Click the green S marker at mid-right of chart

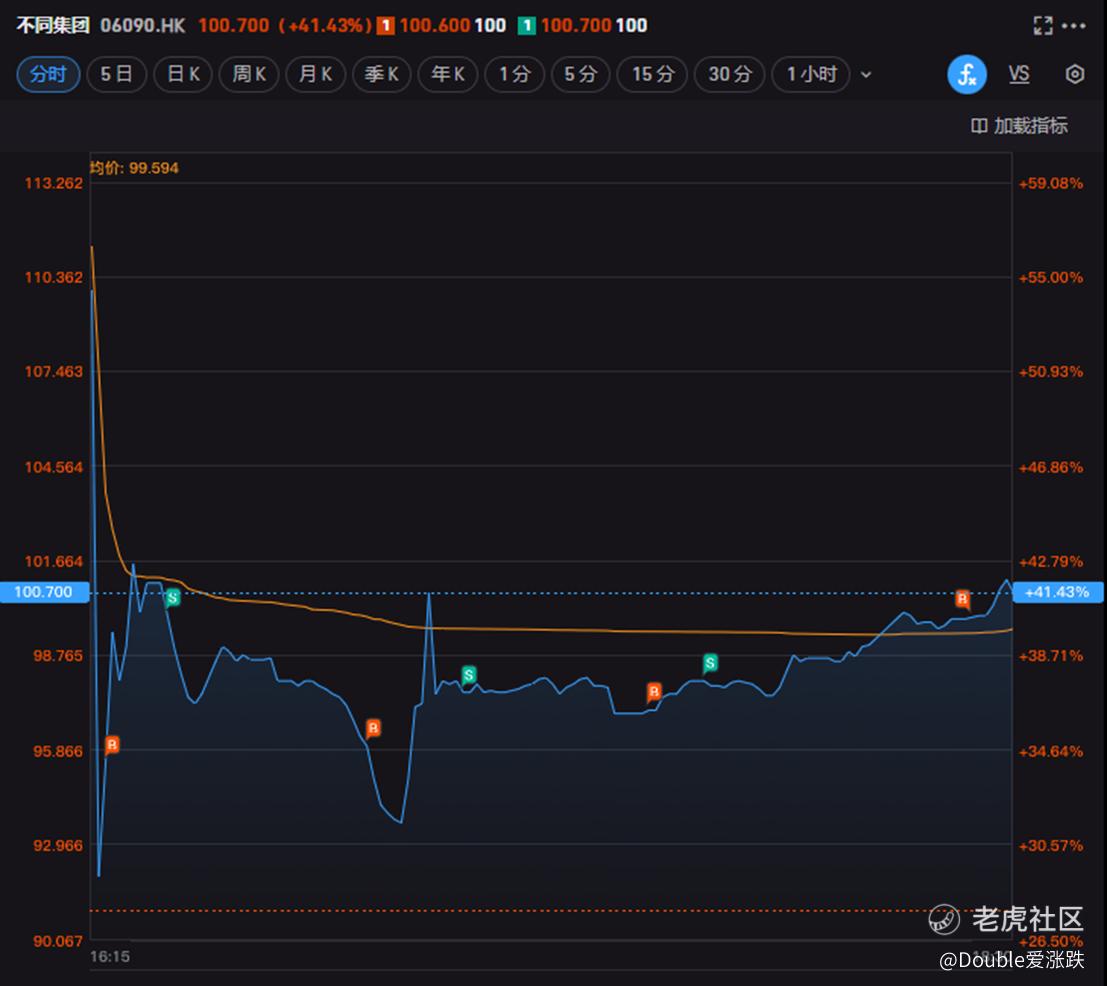710,662
